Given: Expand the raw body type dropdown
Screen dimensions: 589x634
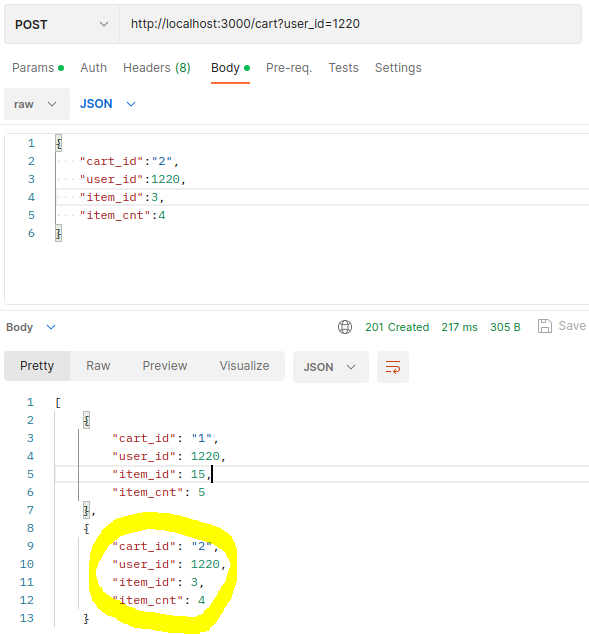Looking at the screenshot, I should pyautogui.click(x=37, y=104).
